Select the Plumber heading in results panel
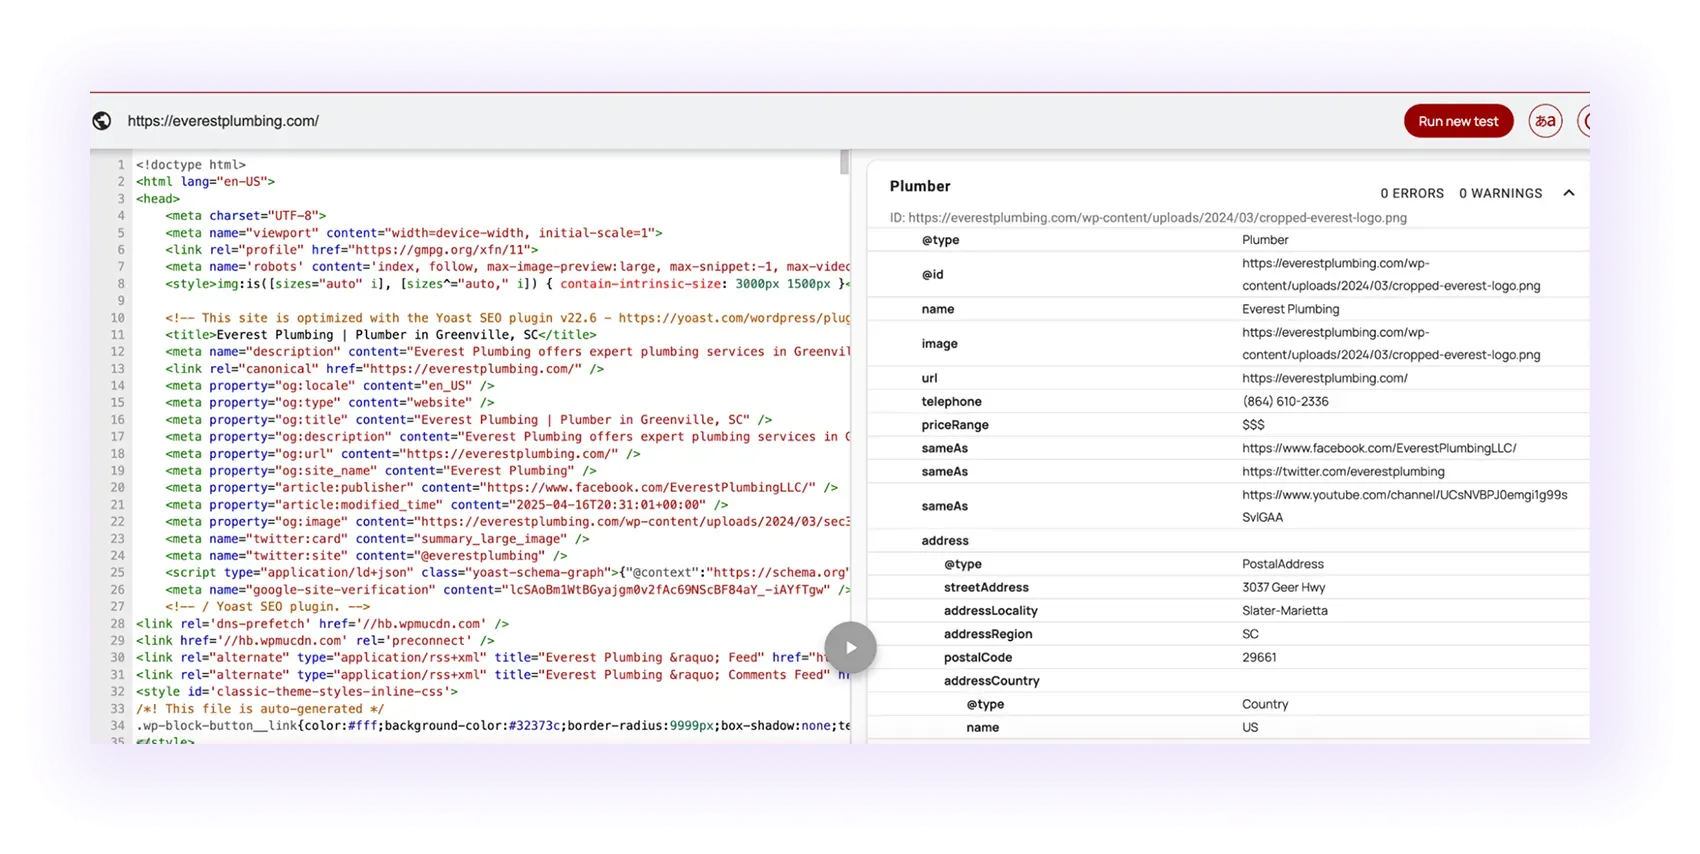This screenshot has width=1700, height=854. coord(920,186)
